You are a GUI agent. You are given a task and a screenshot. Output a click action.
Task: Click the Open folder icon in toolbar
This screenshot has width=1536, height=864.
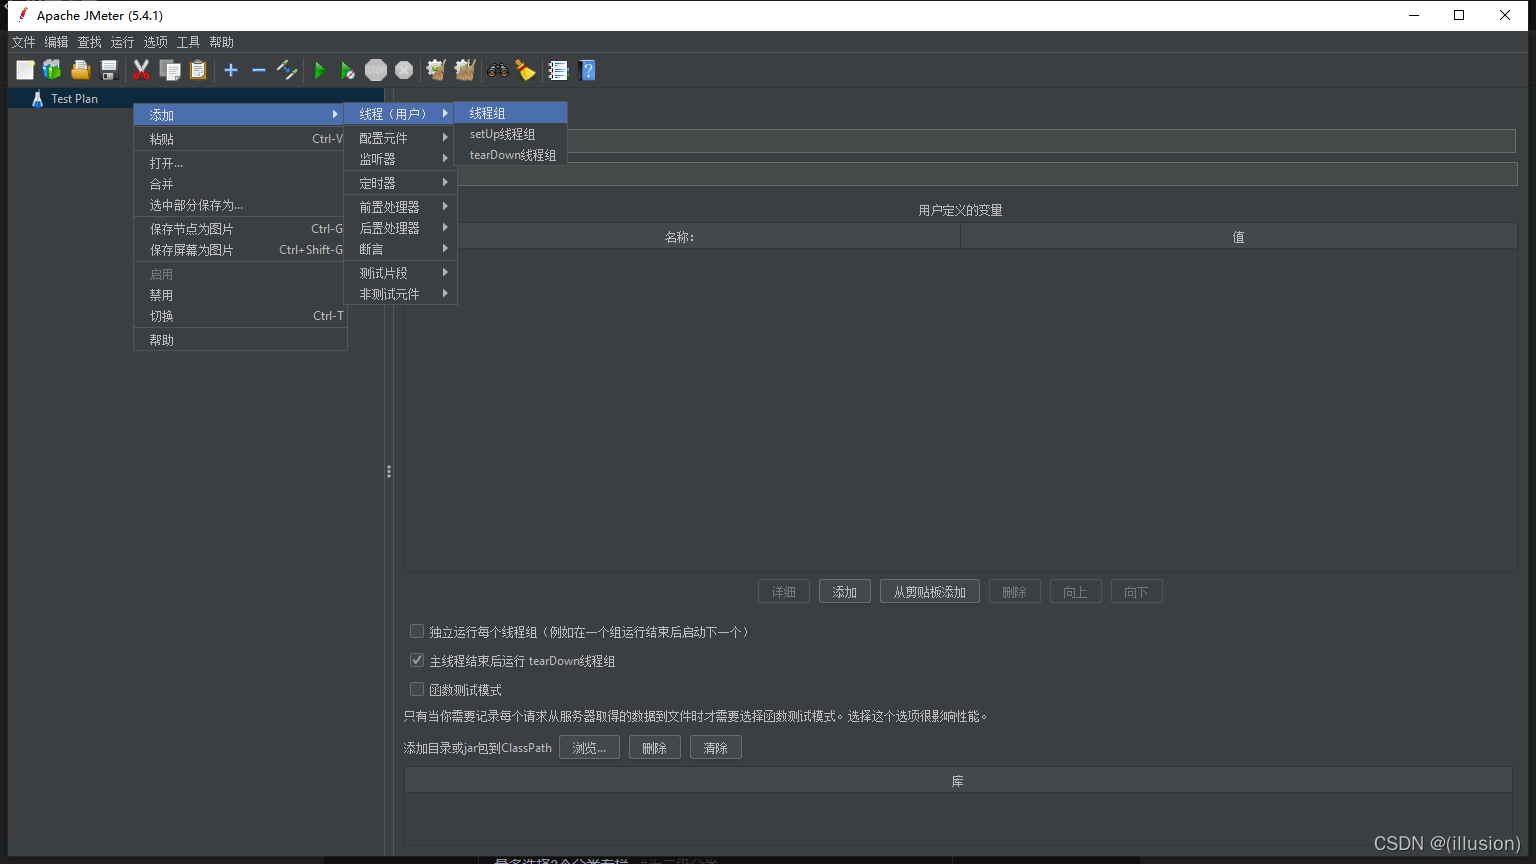pos(80,70)
